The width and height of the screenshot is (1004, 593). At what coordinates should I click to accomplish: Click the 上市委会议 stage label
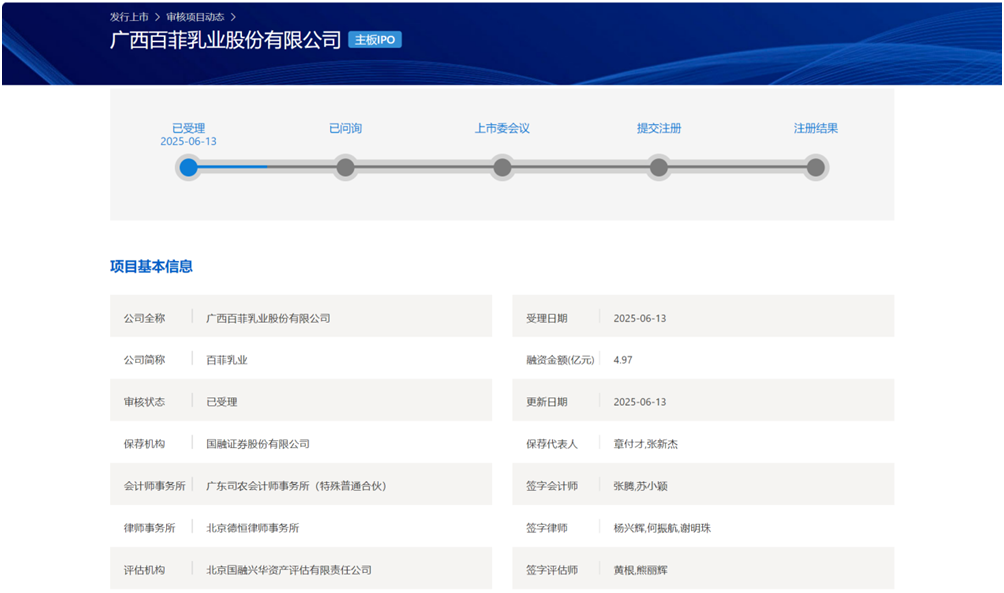pos(502,128)
